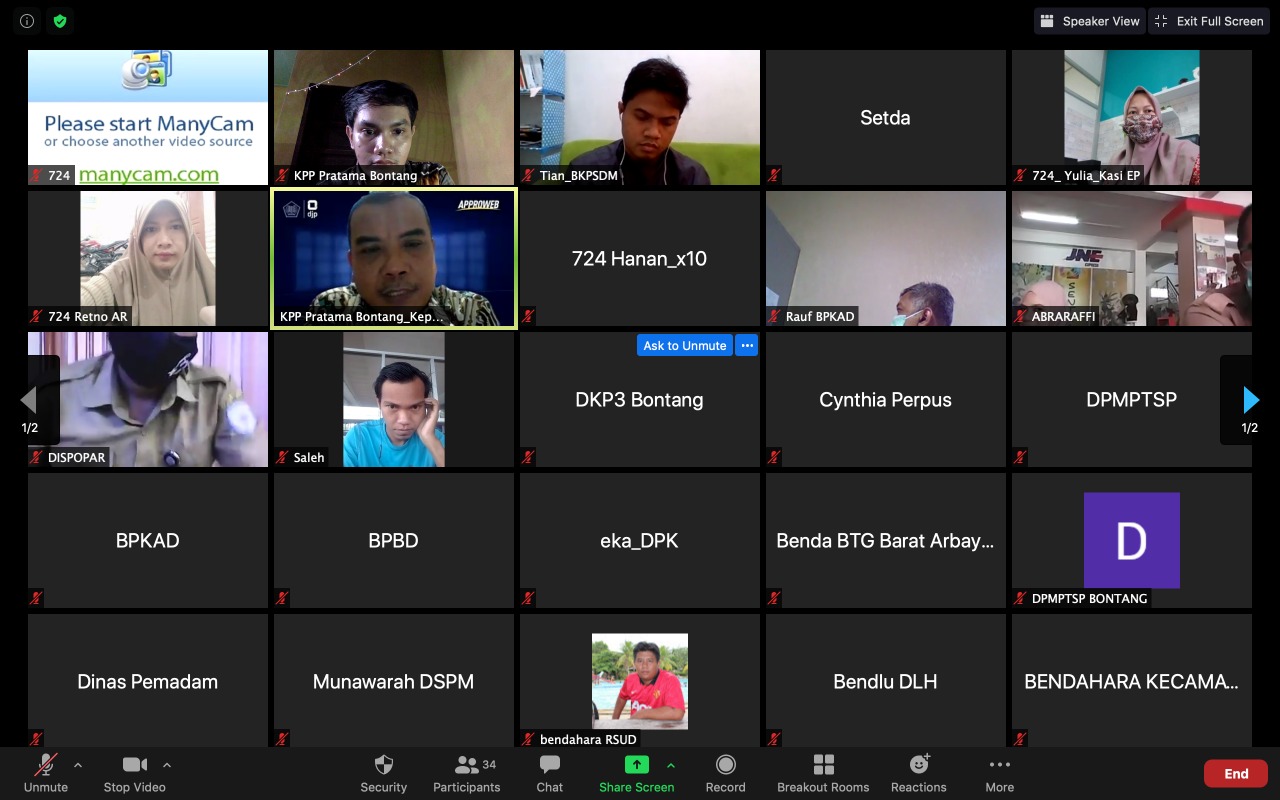Expand Share Screen options arrow

click(671, 765)
